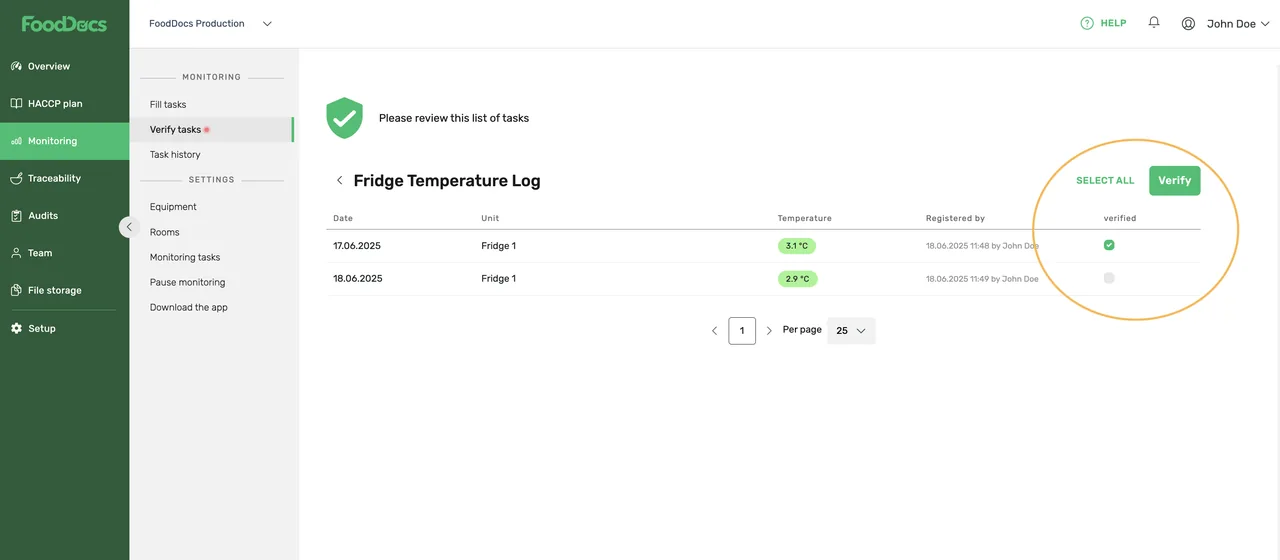Screen dimensions: 1280x560
Task: Click the green shield checkmark icon
Action: (344, 118)
